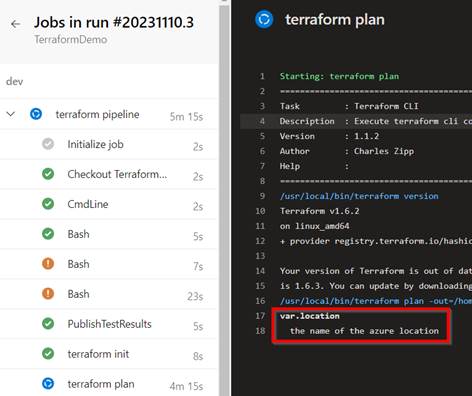Select the CmdLine step
Screen dimensions: 472x396
[x=108, y=204]
